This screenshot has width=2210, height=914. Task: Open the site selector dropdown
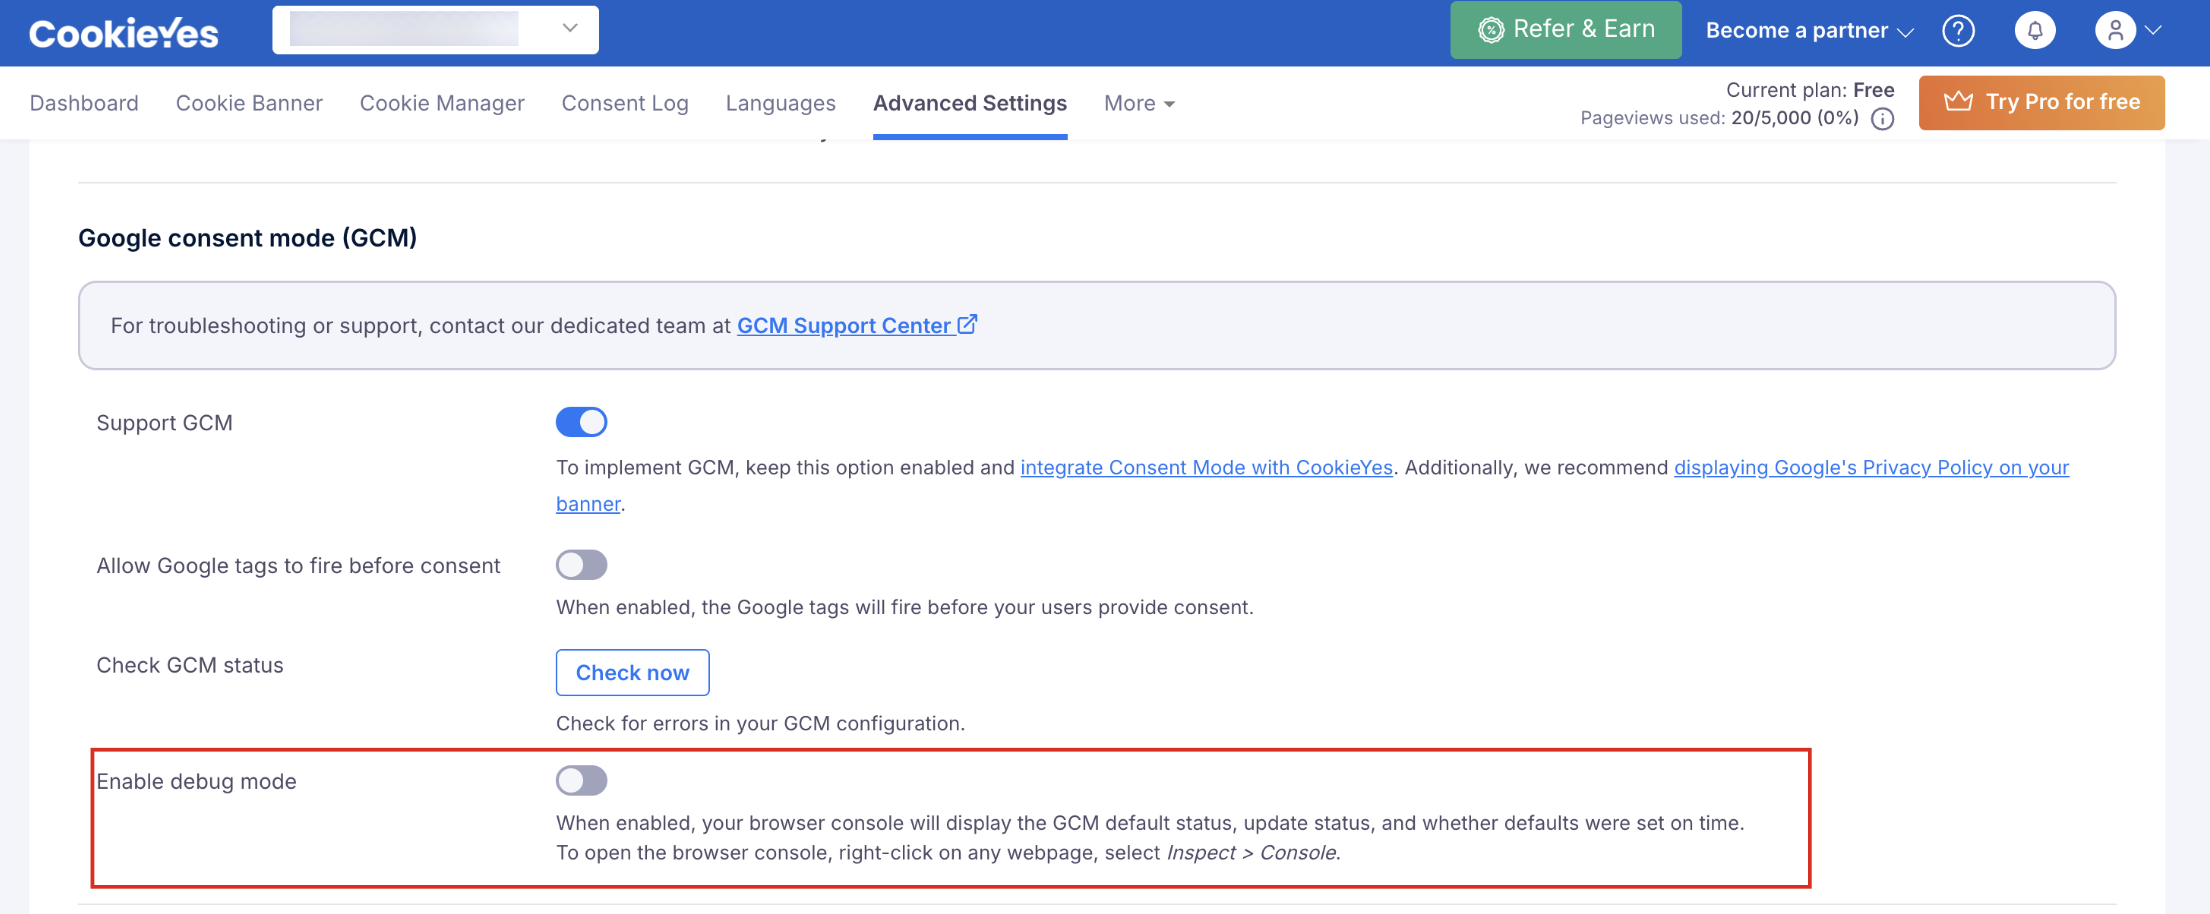[436, 30]
